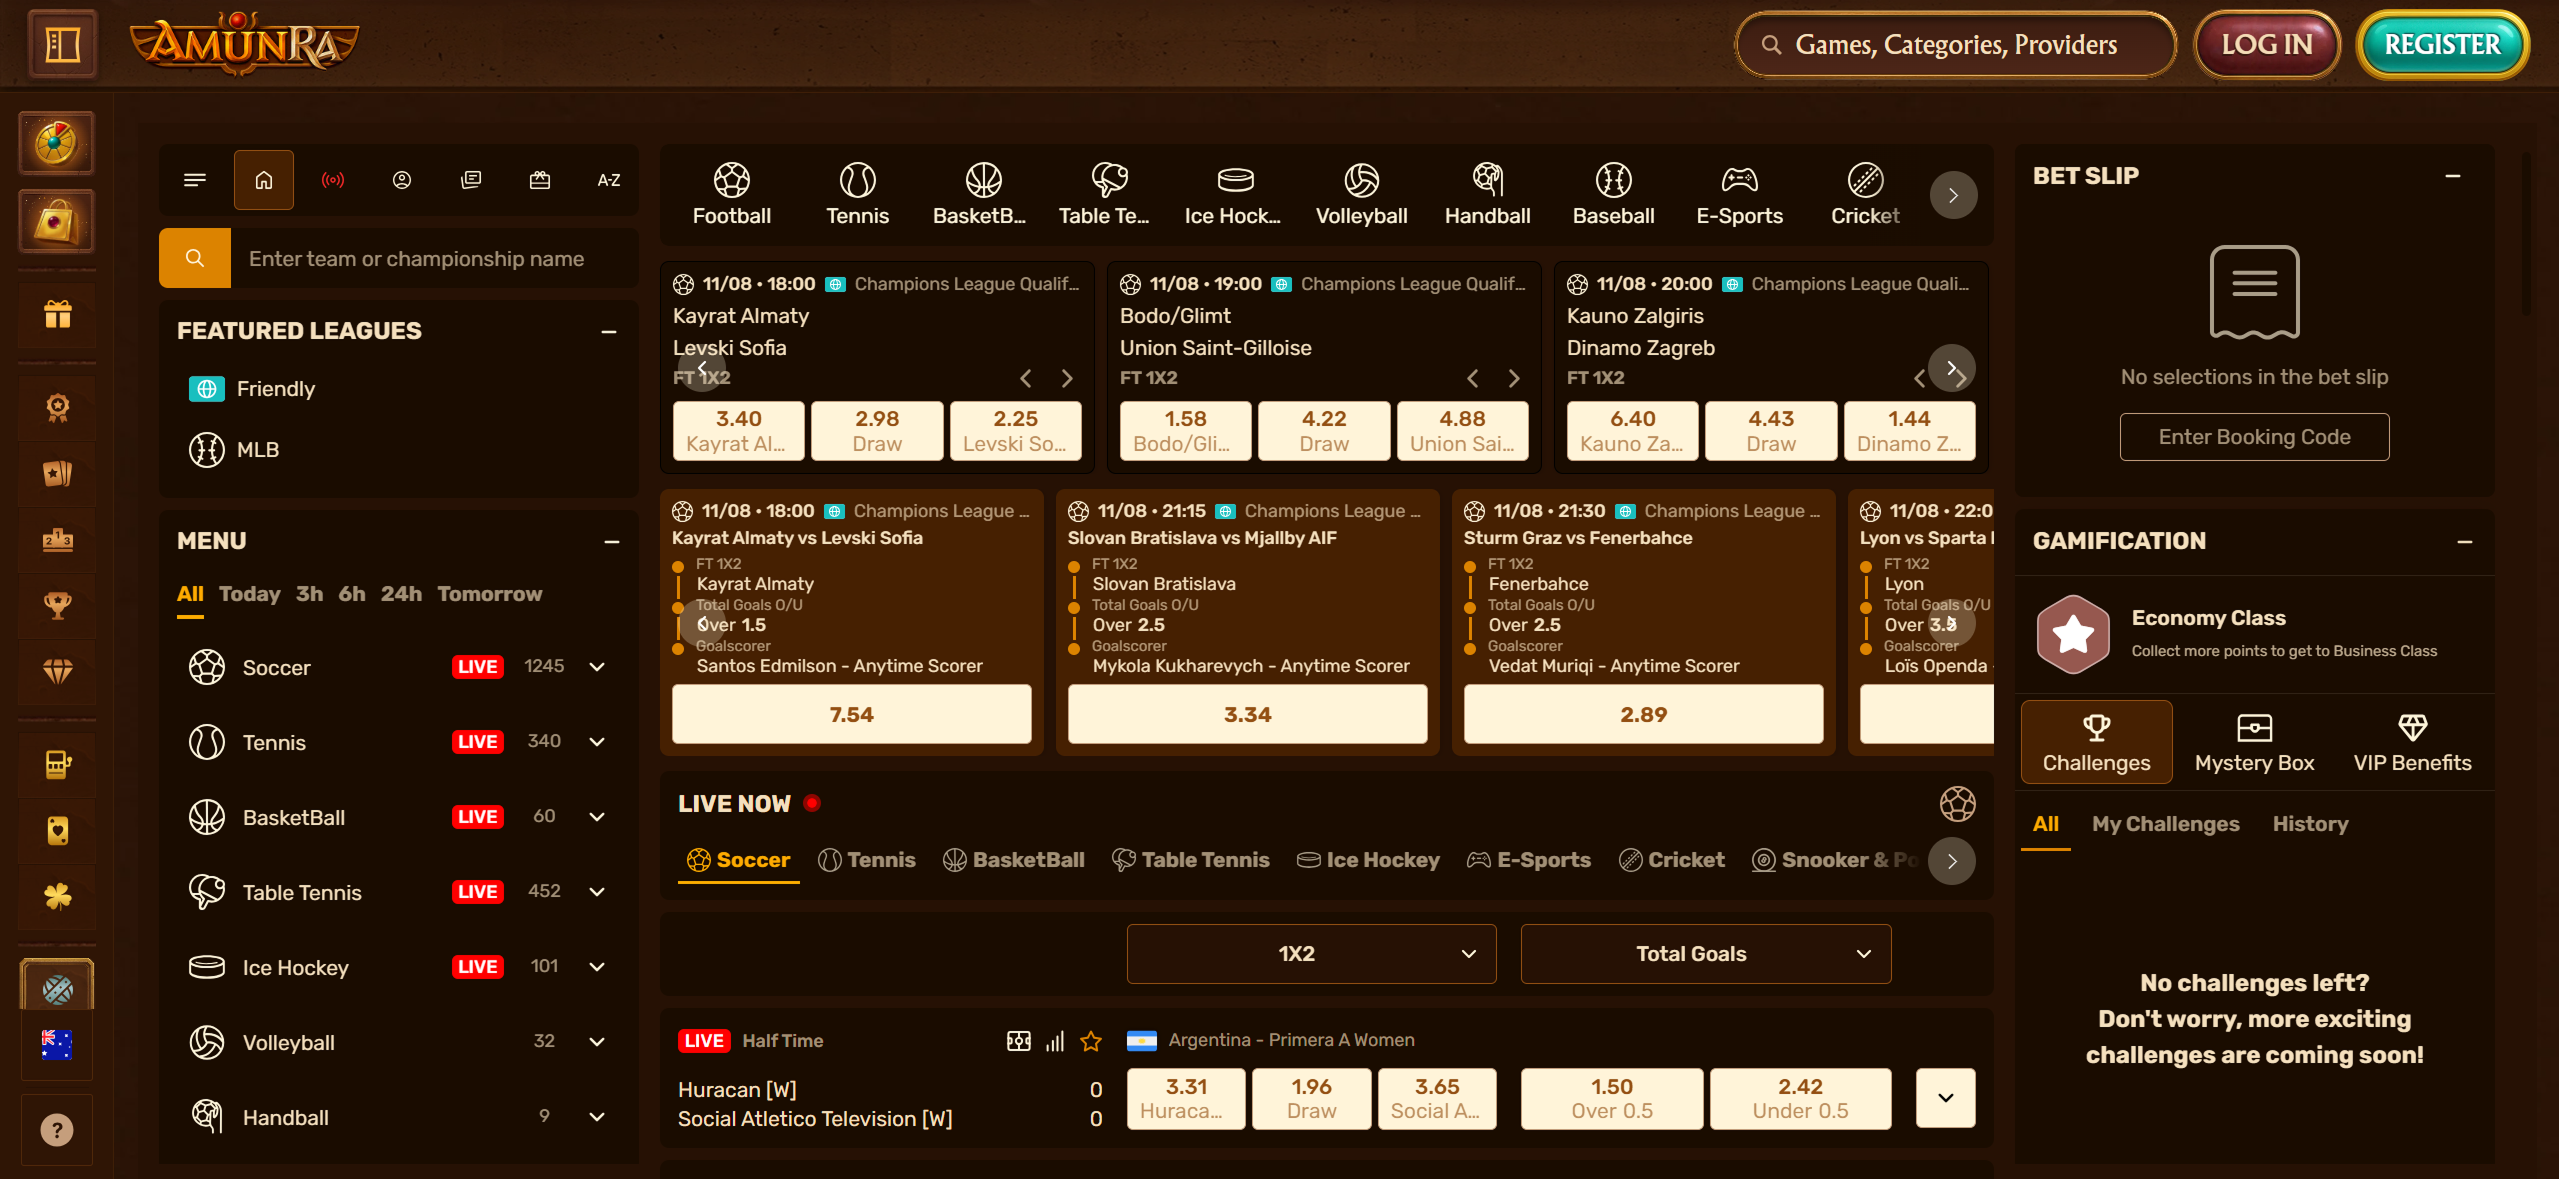Open the sidebar panel toggle icon

tap(62, 44)
